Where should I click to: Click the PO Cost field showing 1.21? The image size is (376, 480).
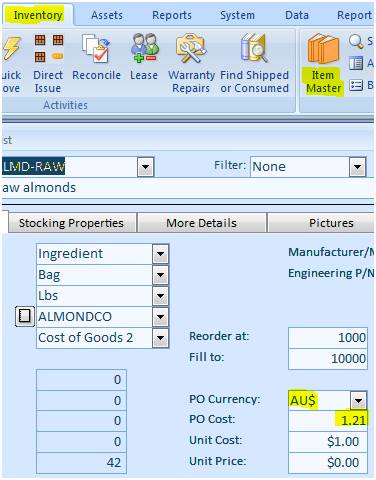coord(328,420)
